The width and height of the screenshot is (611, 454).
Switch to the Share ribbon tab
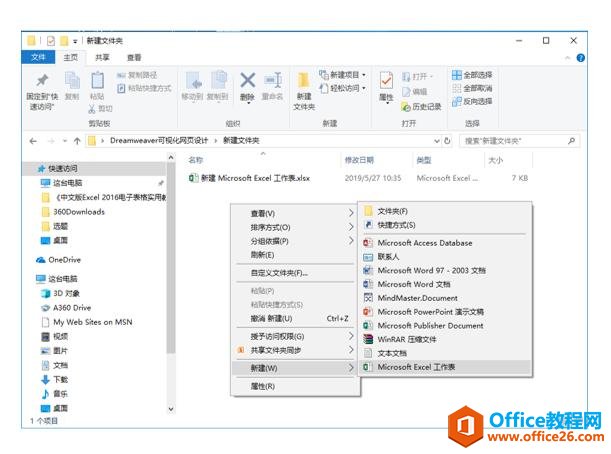coord(102,58)
